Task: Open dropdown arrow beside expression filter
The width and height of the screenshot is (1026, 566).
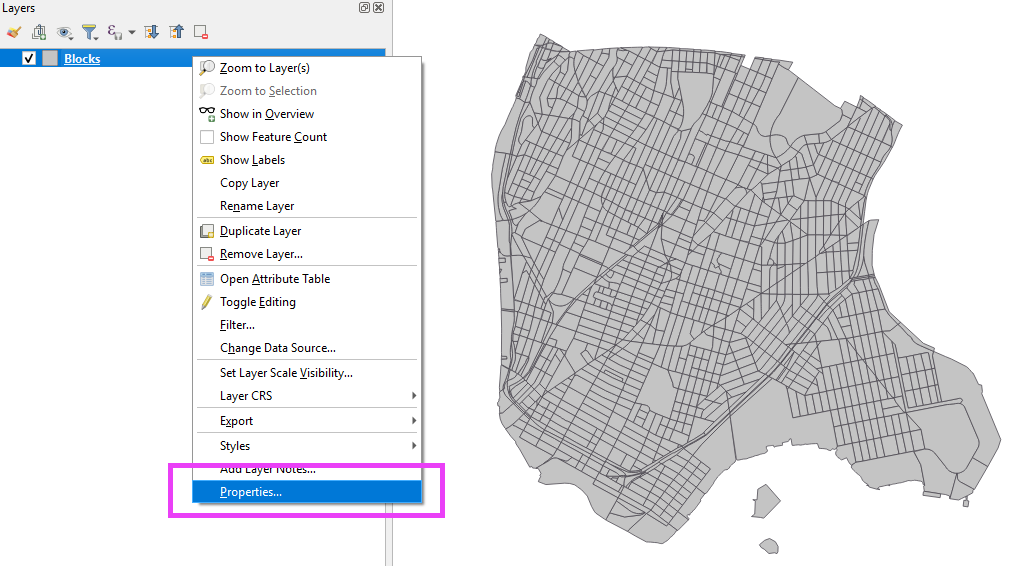Action: tap(132, 32)
